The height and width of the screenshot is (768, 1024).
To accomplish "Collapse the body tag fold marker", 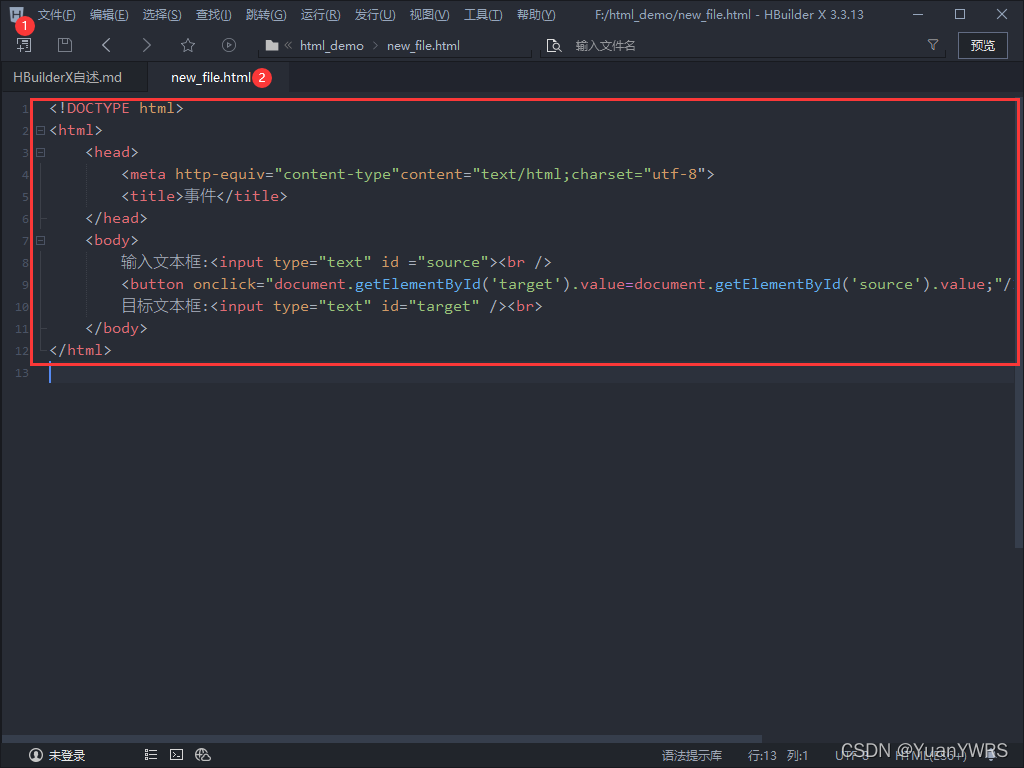I will 40,240.
